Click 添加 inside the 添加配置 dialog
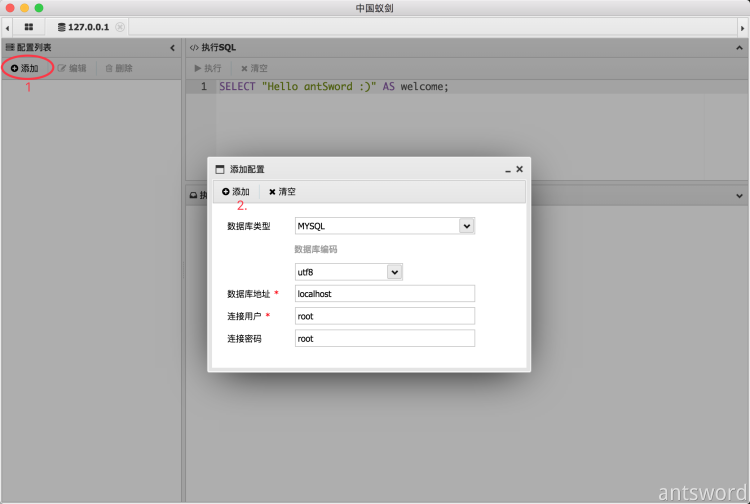Viewport: 750px width, 504px height. [236, 191]
